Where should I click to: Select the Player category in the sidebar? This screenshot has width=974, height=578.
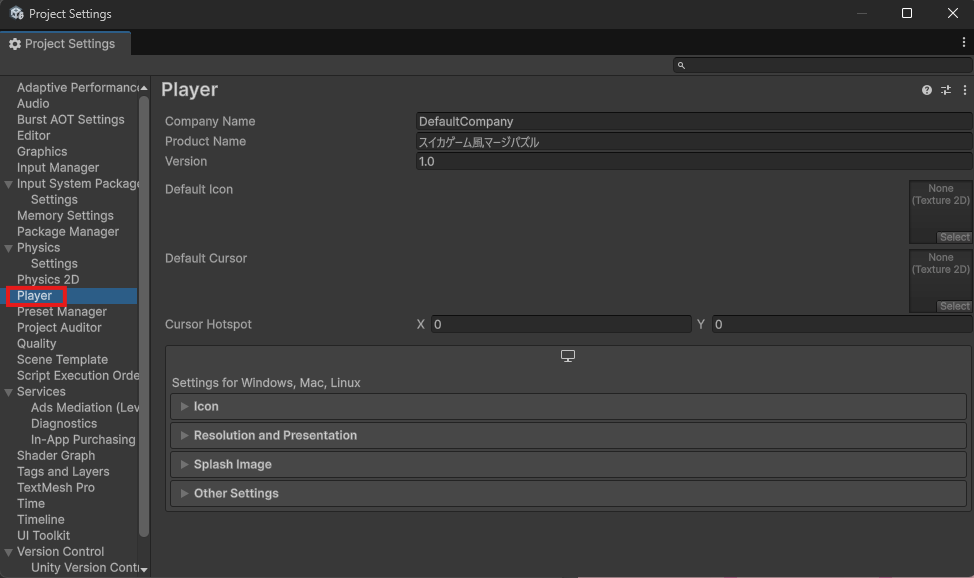coord(34,296)
